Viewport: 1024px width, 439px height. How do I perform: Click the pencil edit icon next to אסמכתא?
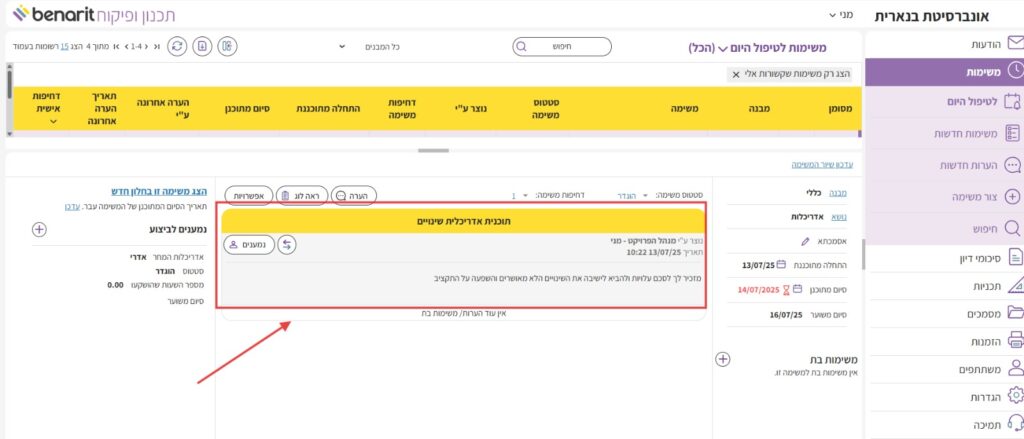click(x=806, y=241)
